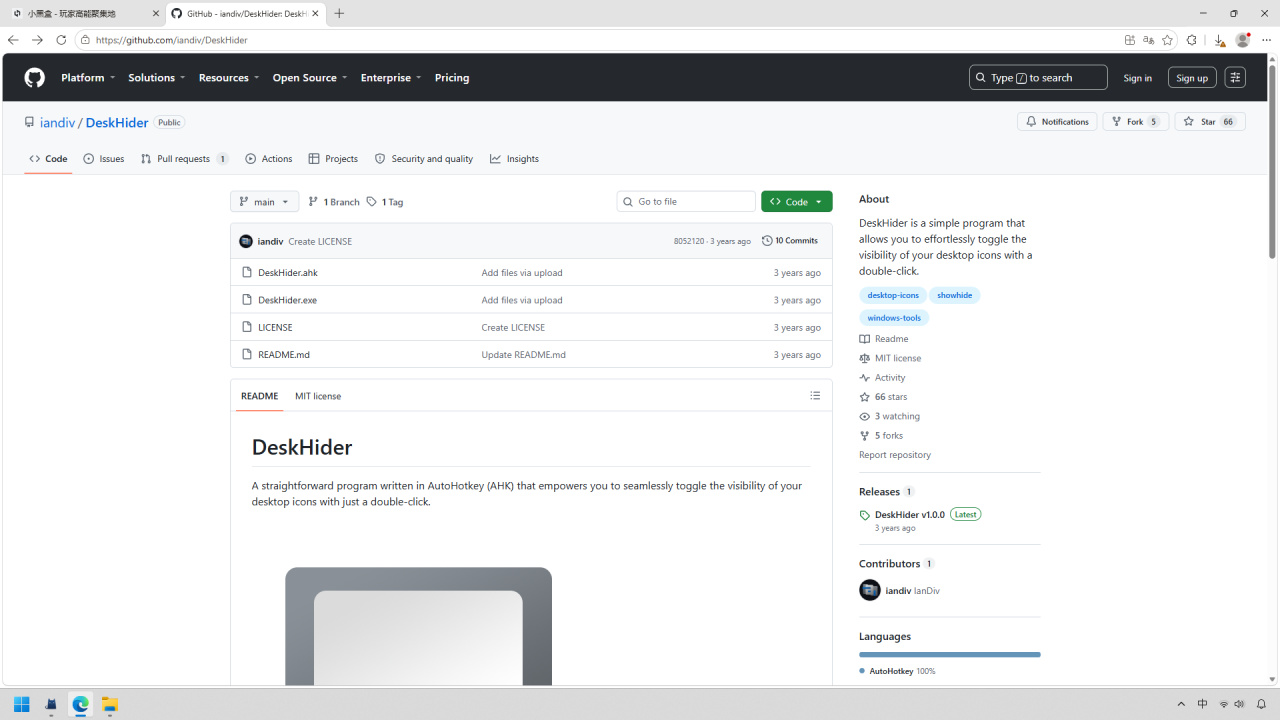1280x720 pixels.
Task: Go forward with the browser forward arrow
Action: 37,40
